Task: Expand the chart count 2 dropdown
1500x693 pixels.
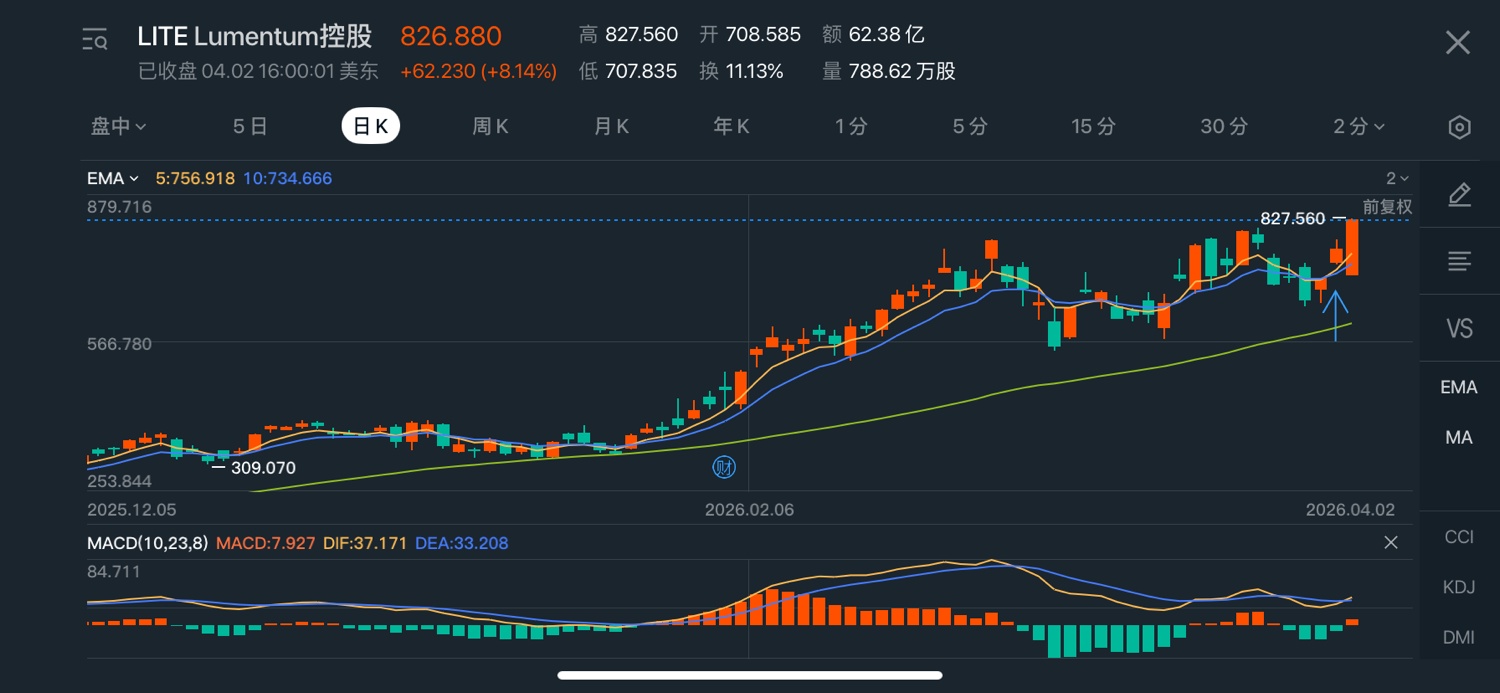Action: coord(1396,179)
